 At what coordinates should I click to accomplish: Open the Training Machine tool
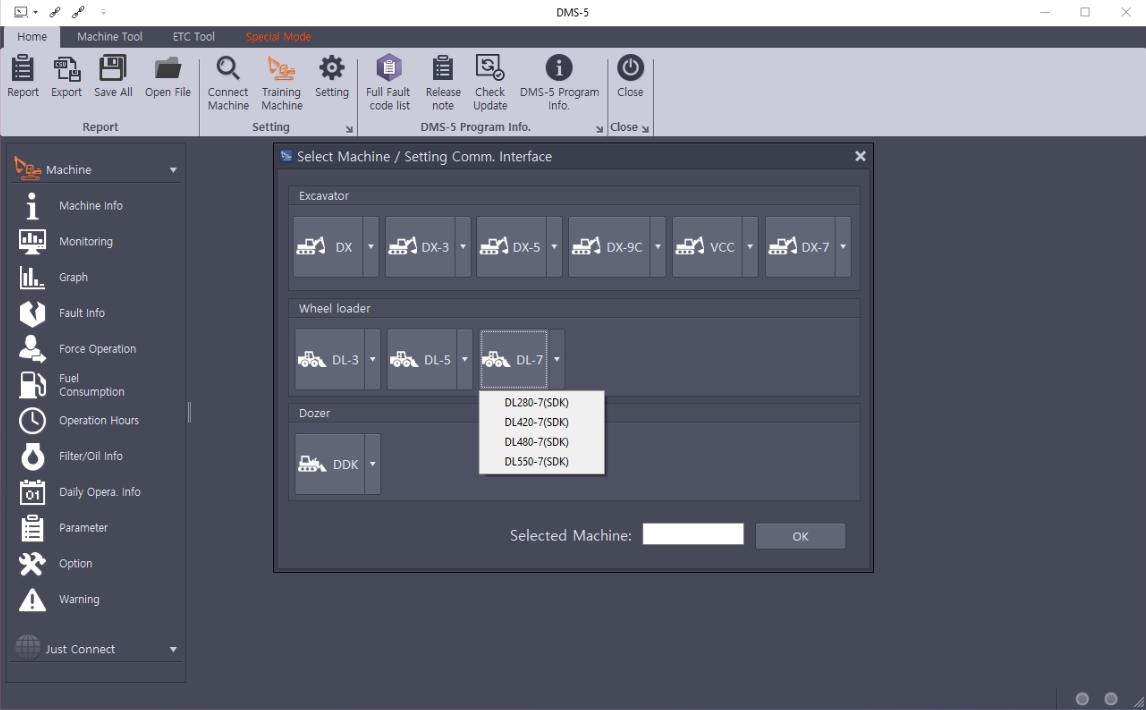coord(281,69)
